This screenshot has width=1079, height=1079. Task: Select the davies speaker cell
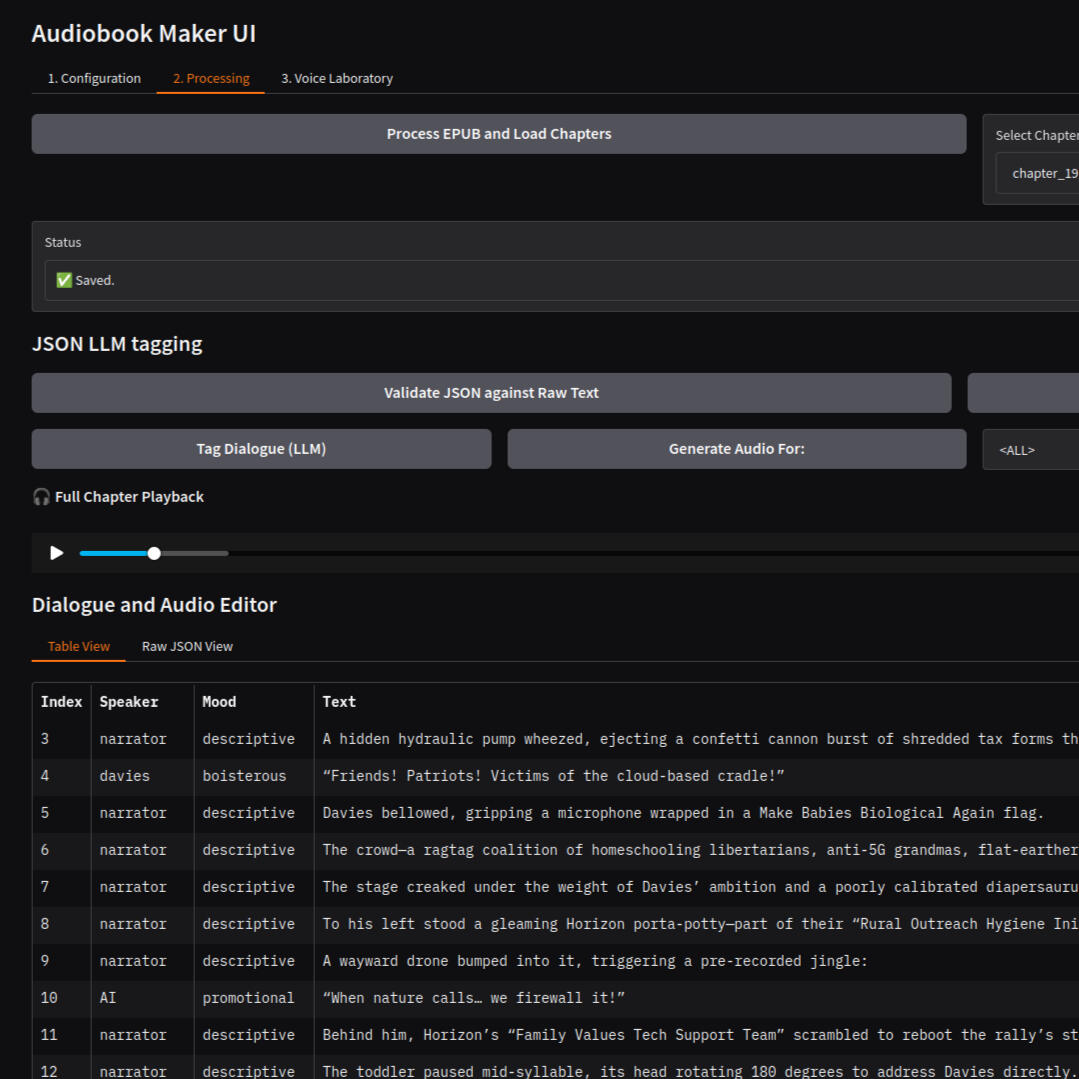(125, 776)
